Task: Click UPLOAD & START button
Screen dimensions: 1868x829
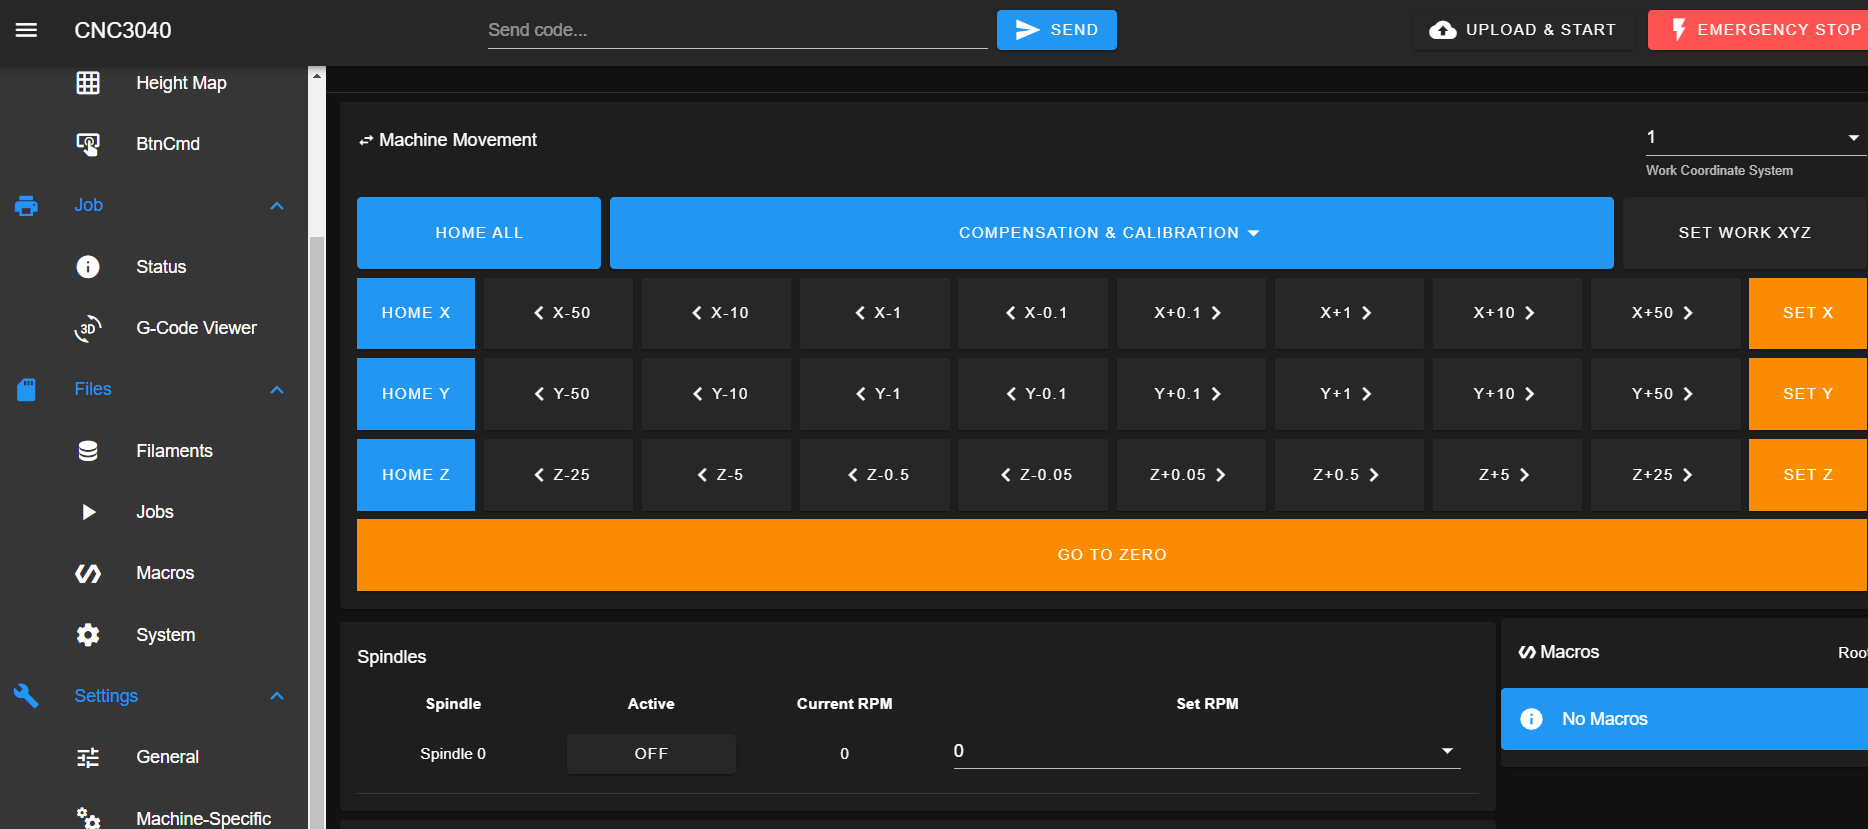Action: pyautogui.click(x=1522, y=30)
